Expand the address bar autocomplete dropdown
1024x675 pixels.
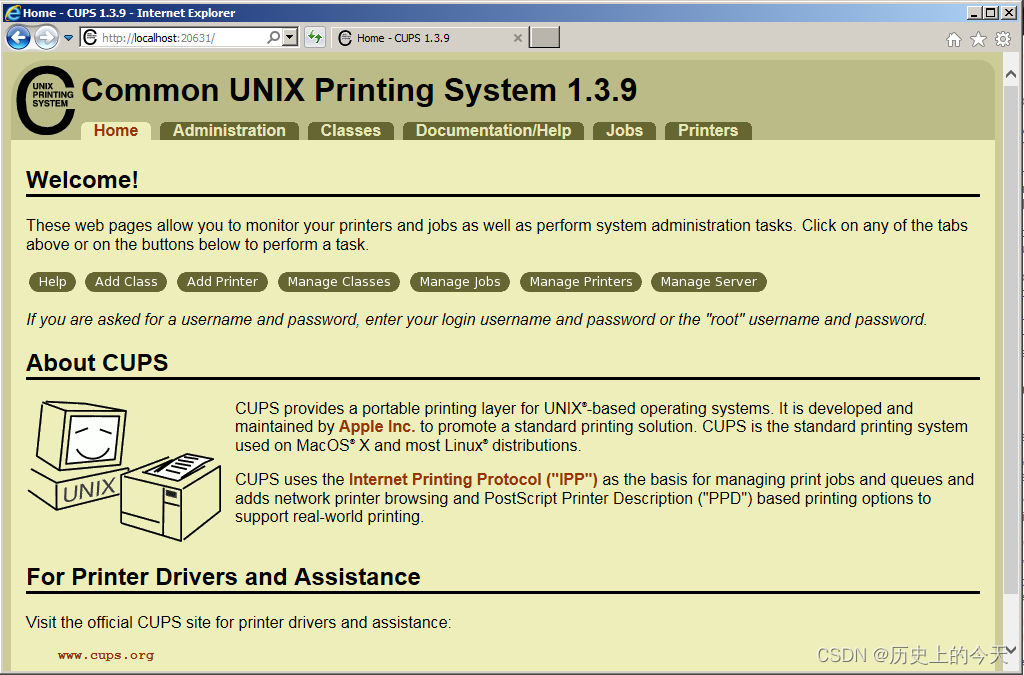[290, 38]
